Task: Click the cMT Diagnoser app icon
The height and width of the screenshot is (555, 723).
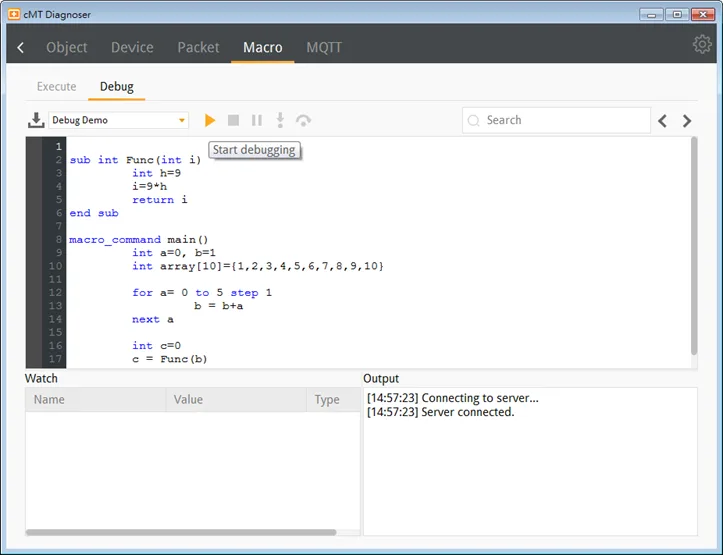Action: coord(14,14)
